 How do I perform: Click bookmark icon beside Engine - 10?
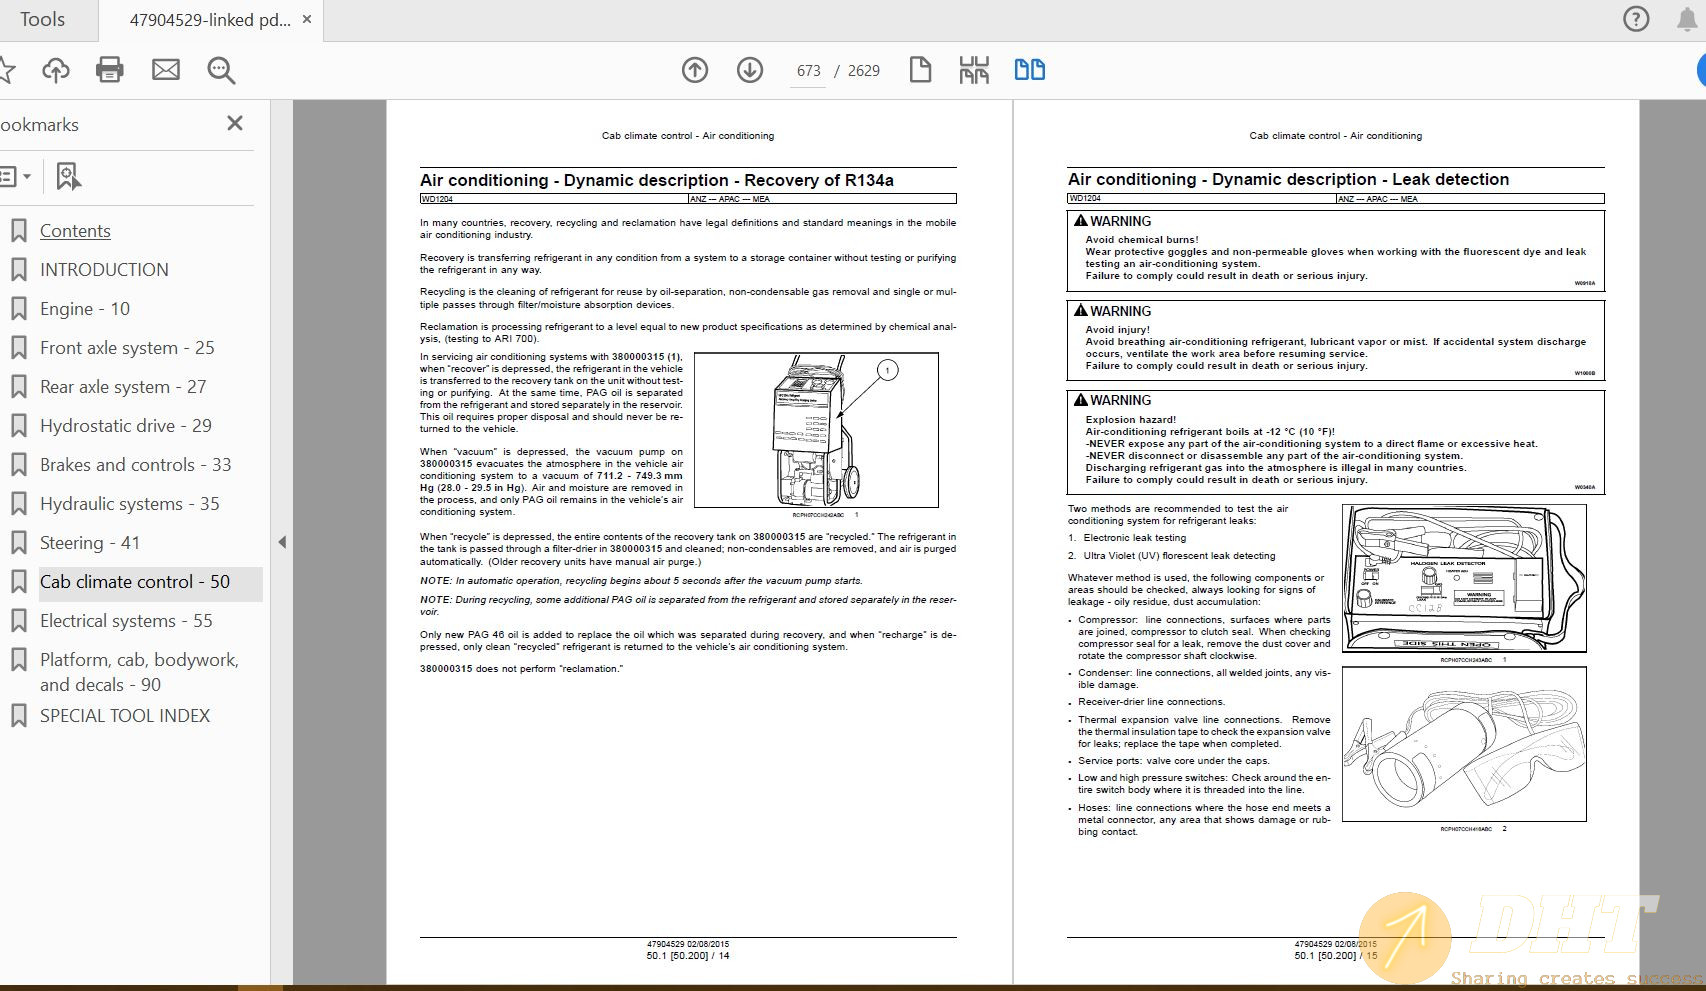(x=18, y=309)
